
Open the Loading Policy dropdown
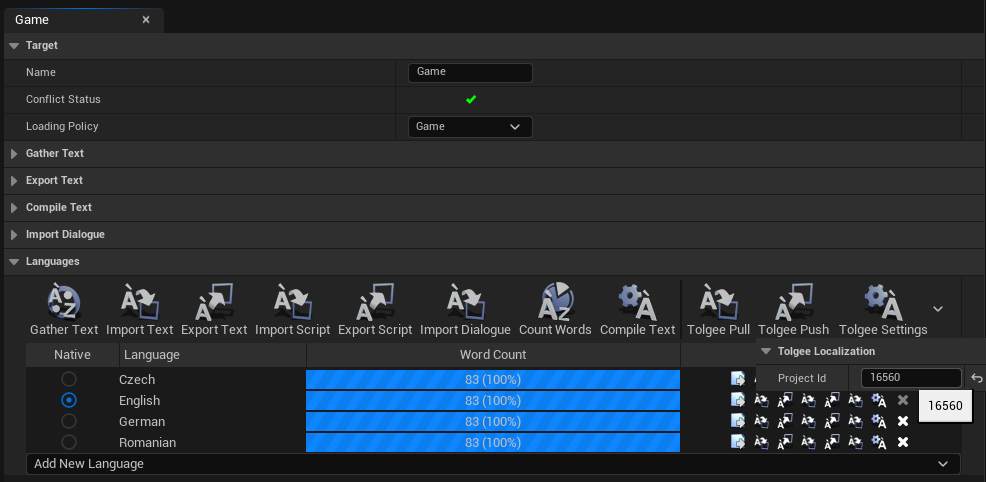tap(470, 127)
